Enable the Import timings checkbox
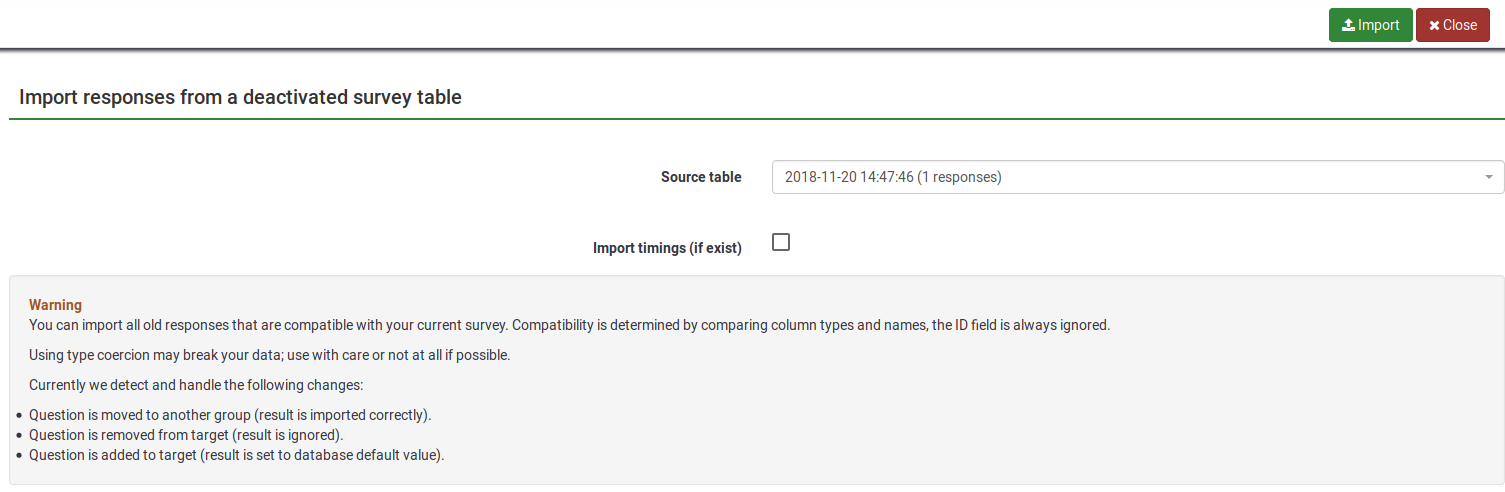The image size is (1505, 492). pos(781,242)
